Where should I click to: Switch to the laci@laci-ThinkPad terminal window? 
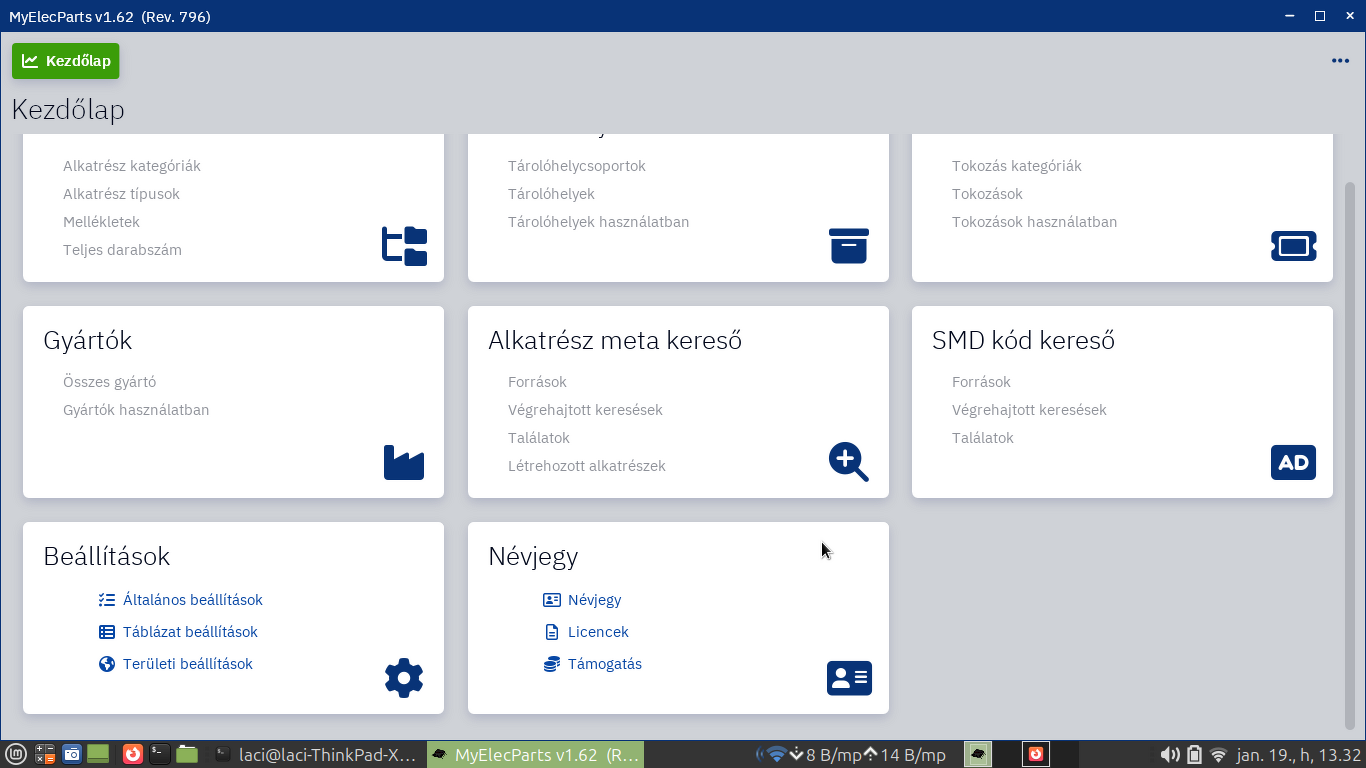click(316, 755)
